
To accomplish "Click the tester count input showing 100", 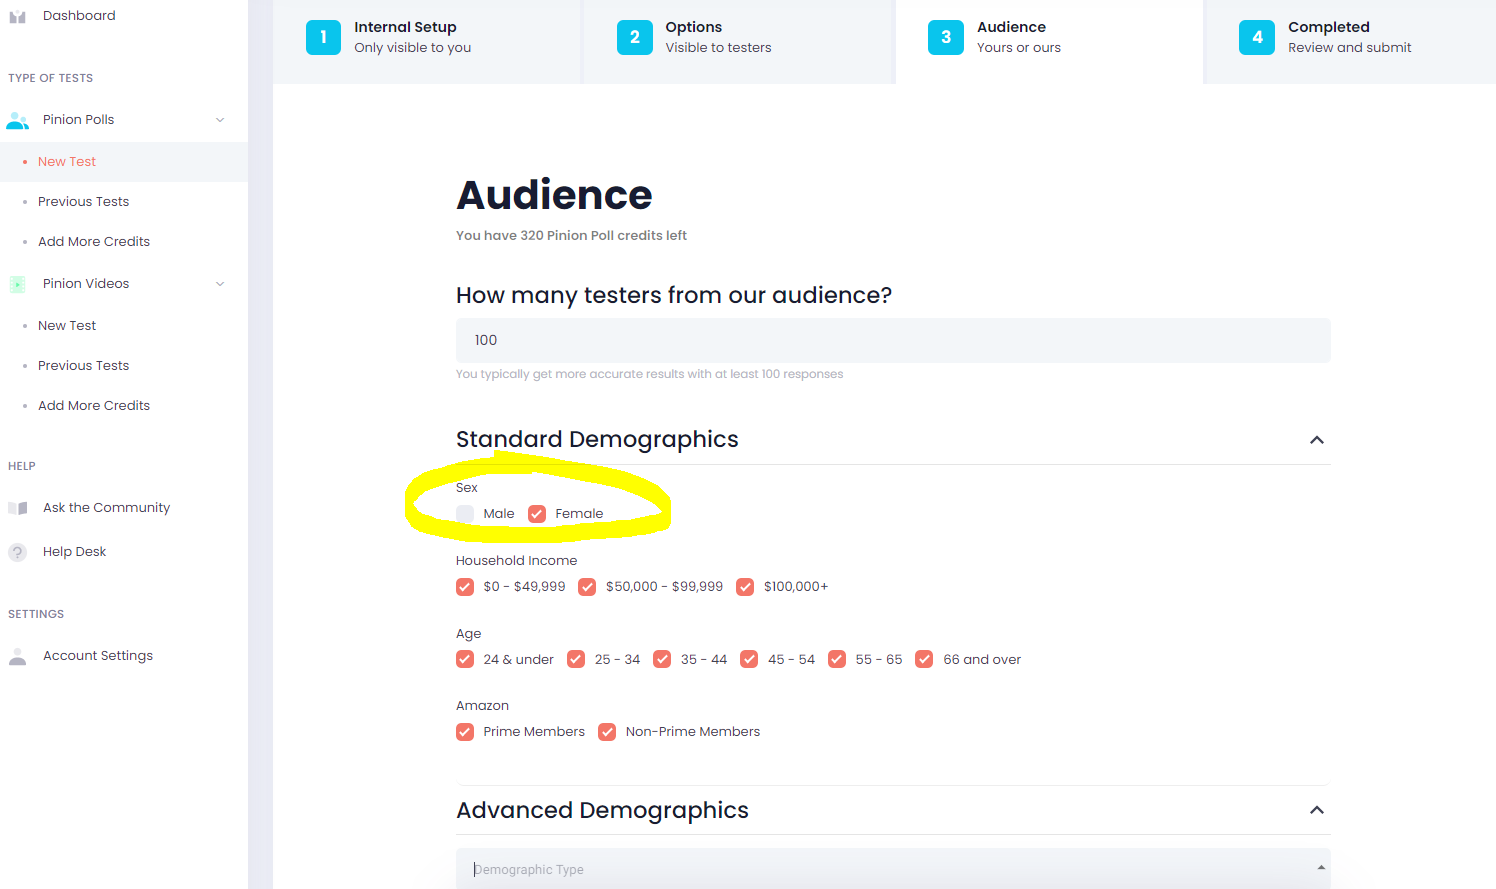I will click(x=893, y=340).
